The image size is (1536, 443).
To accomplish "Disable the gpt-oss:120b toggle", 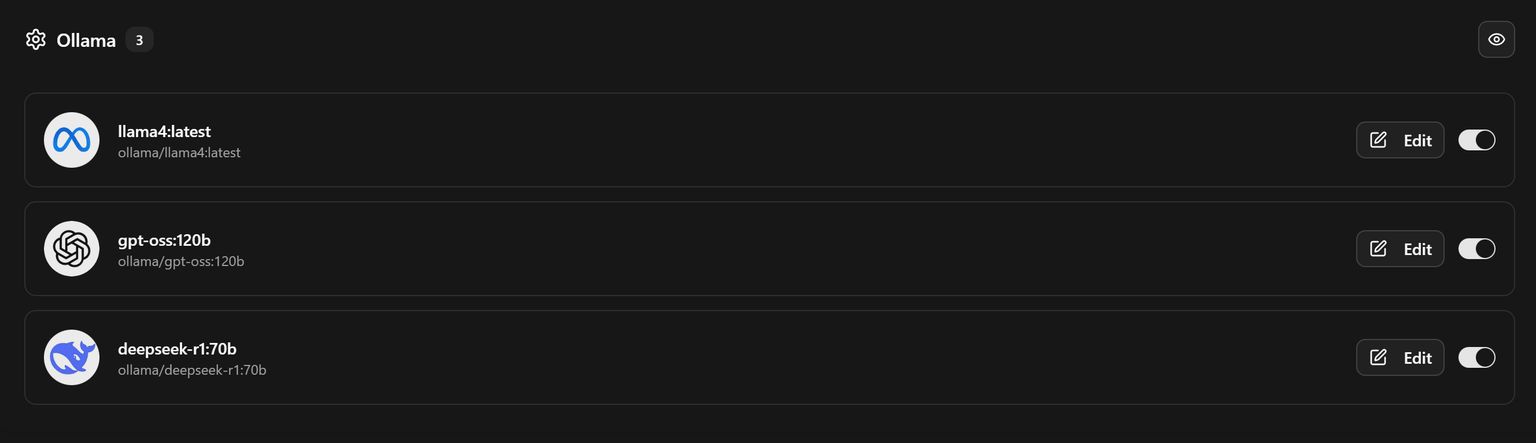I will tap(1476, 249).
